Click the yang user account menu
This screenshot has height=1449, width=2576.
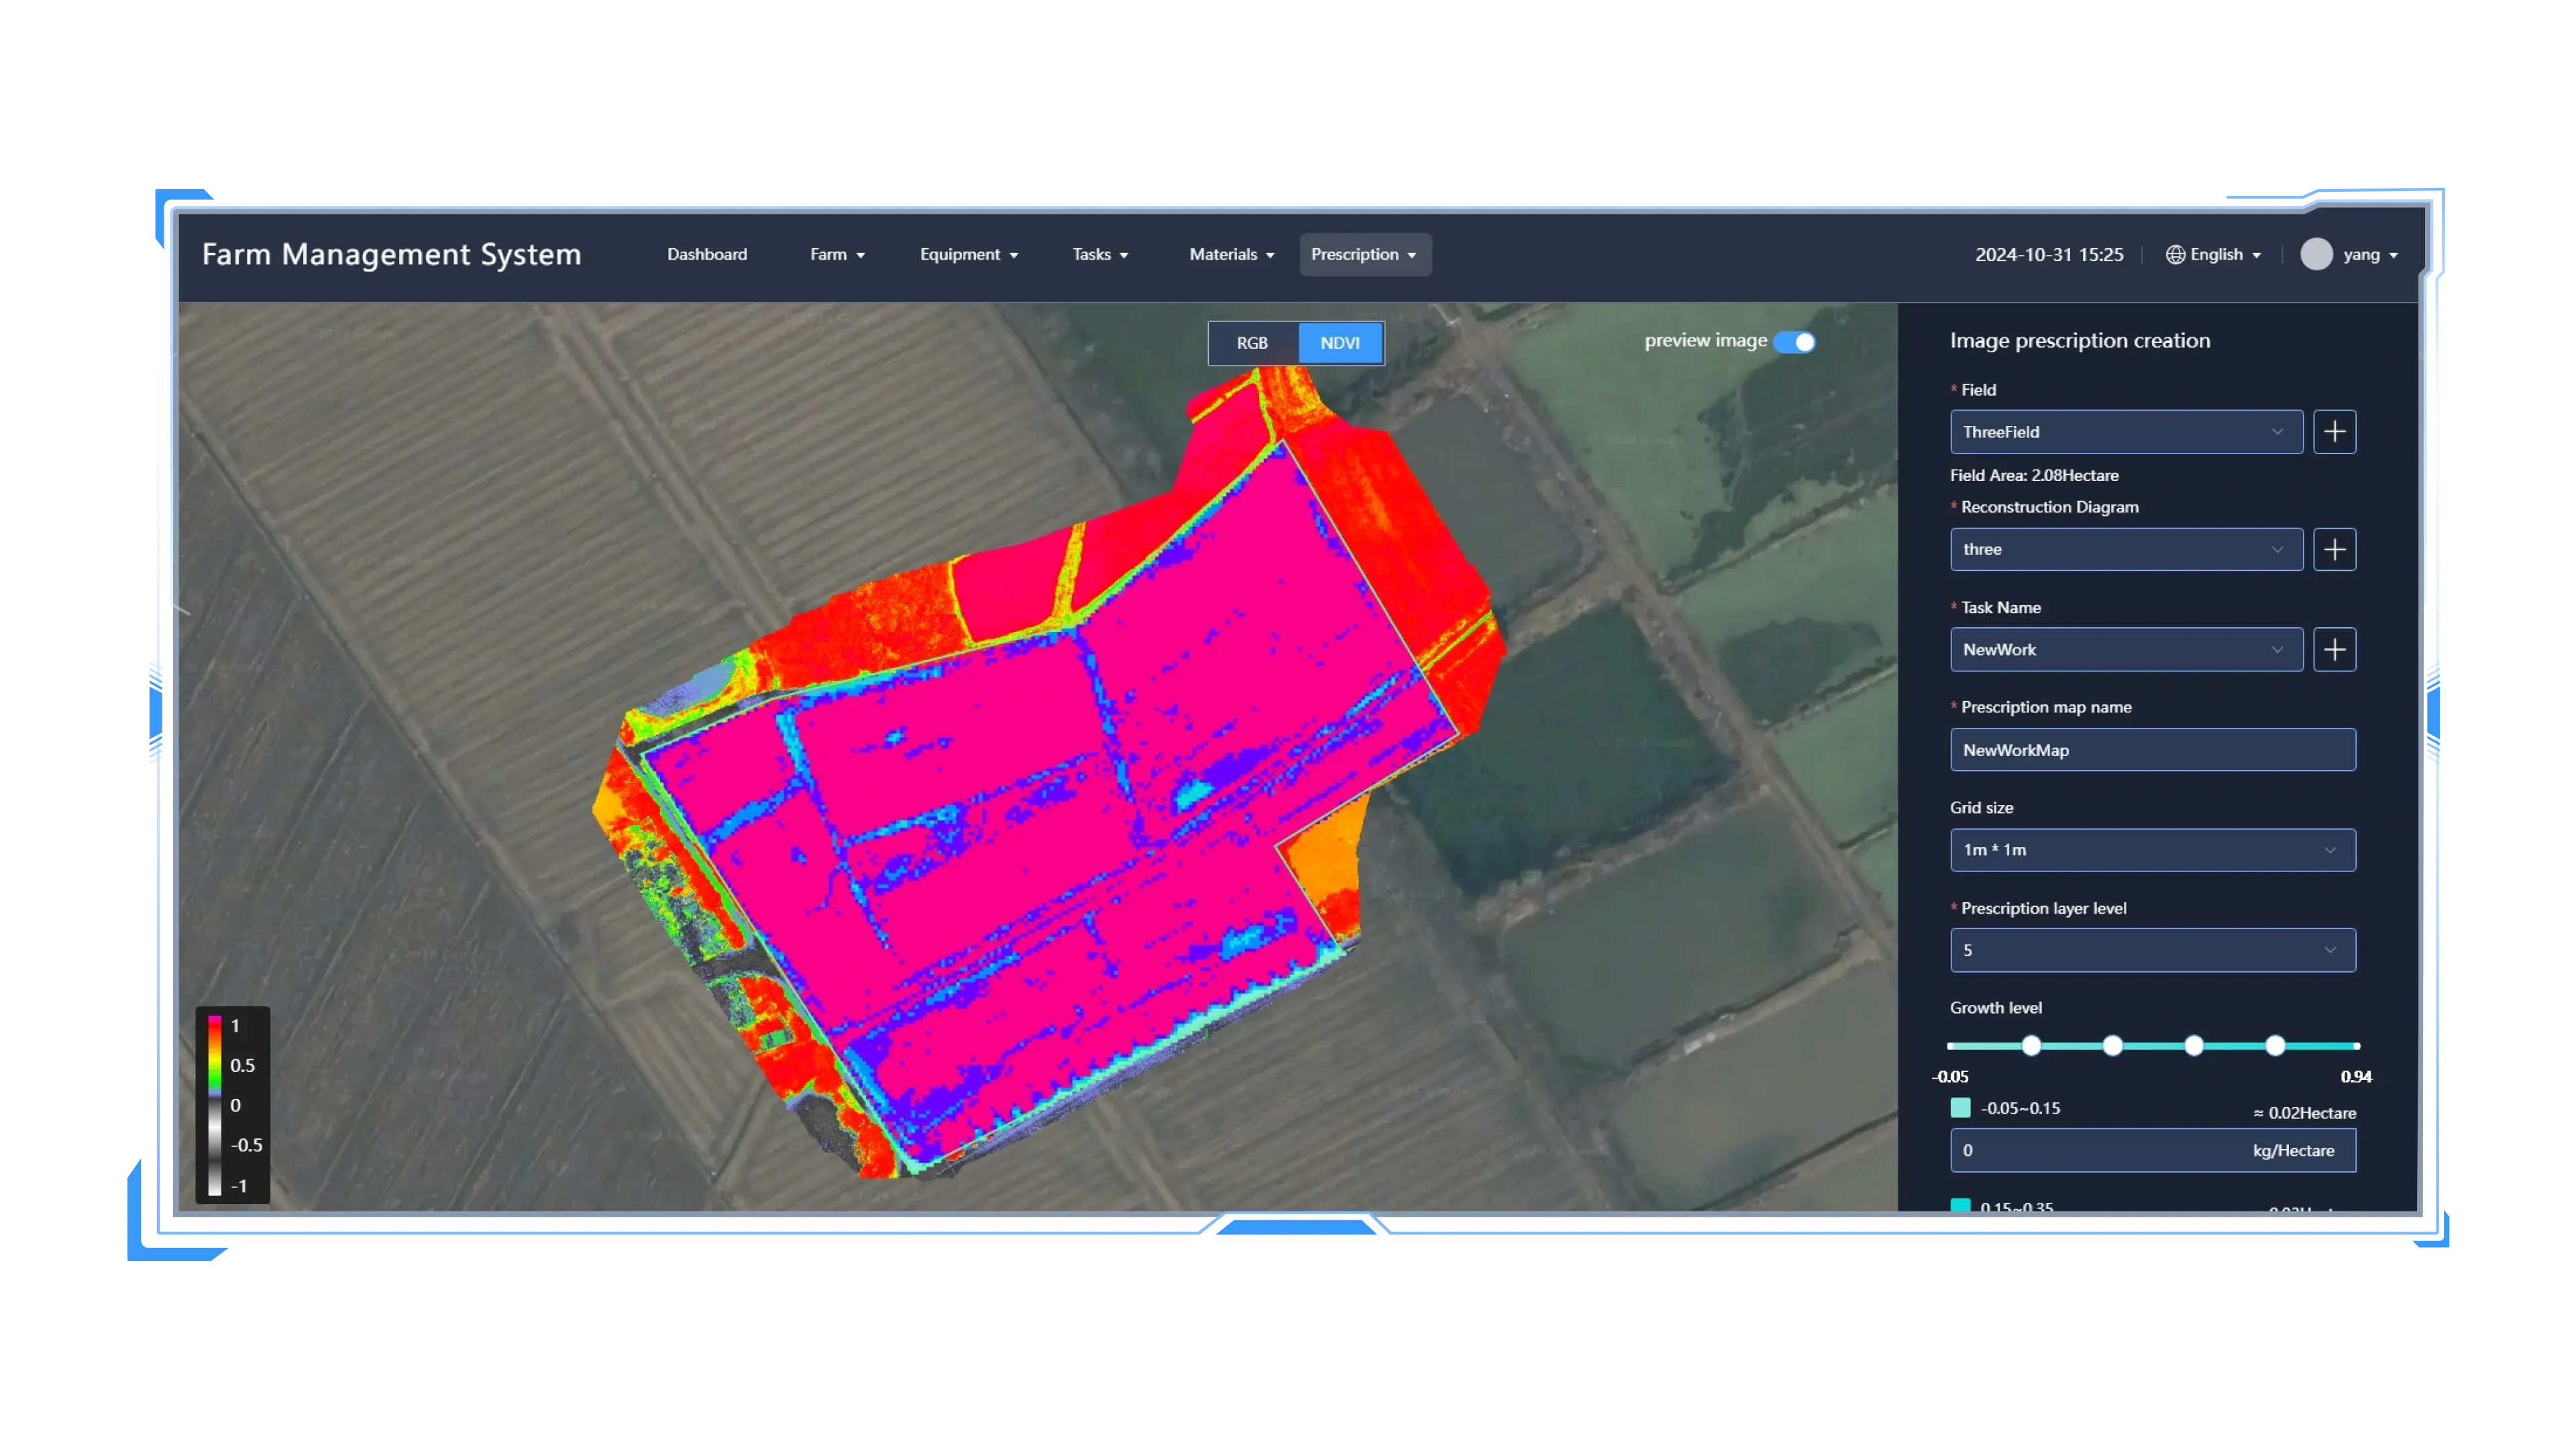coord(2369,255)
